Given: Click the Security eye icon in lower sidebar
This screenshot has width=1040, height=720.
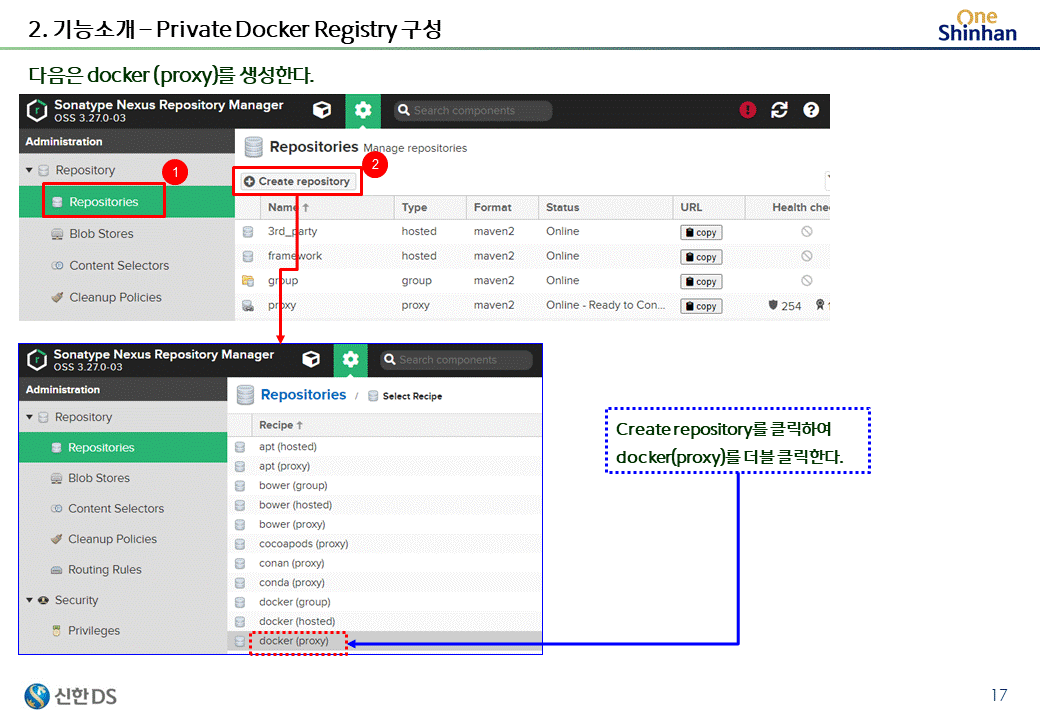Looking at the screenshot, I should pos(43,600).
